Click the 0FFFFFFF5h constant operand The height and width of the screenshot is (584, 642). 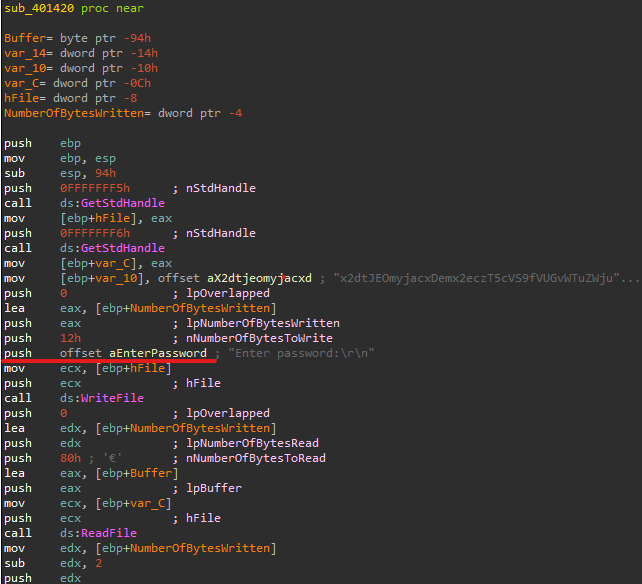tap(95, 188)
